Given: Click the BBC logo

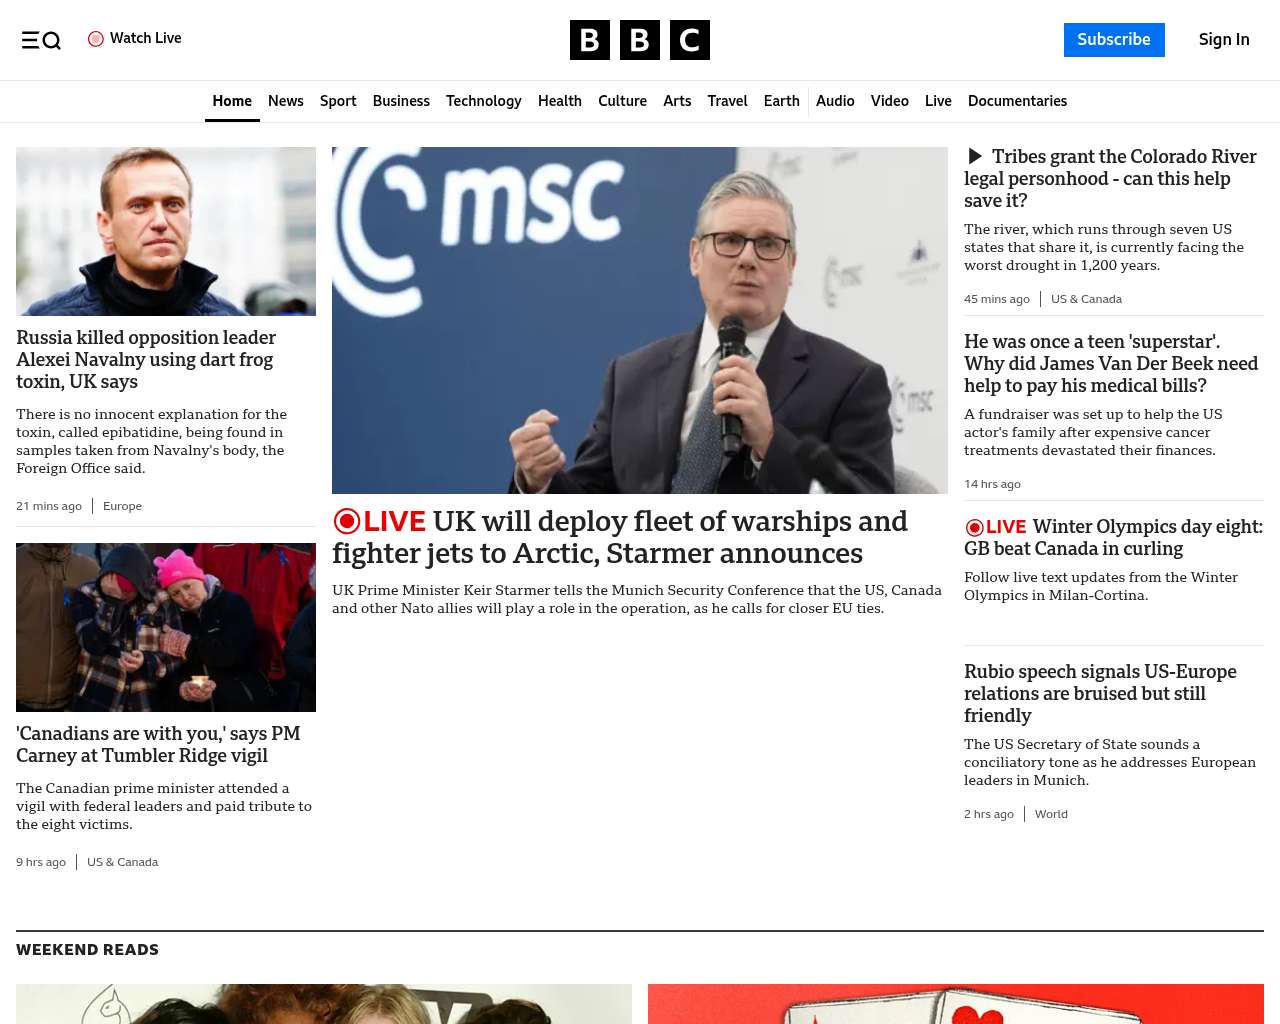Looking at the screenshot, I should [640, 40].
